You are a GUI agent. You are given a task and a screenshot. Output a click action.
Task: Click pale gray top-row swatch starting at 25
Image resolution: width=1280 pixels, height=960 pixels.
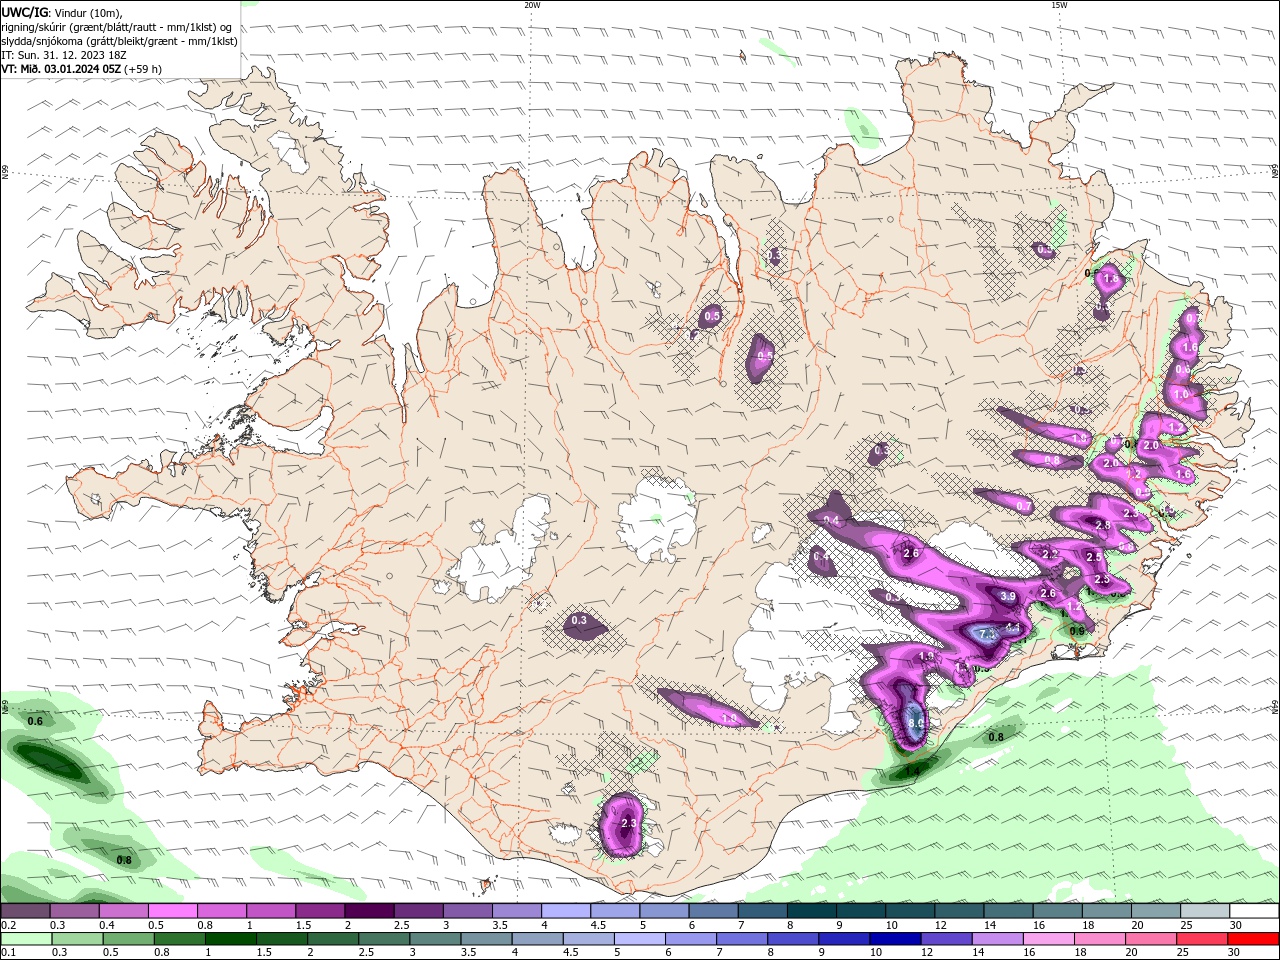click(1205, 911)
